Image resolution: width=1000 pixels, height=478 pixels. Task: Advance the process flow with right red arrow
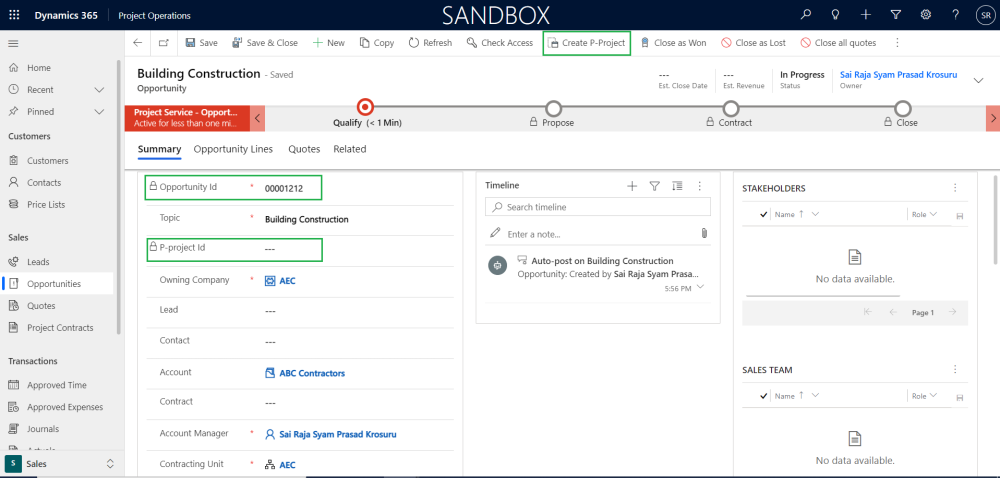click(x=993, y=118)
